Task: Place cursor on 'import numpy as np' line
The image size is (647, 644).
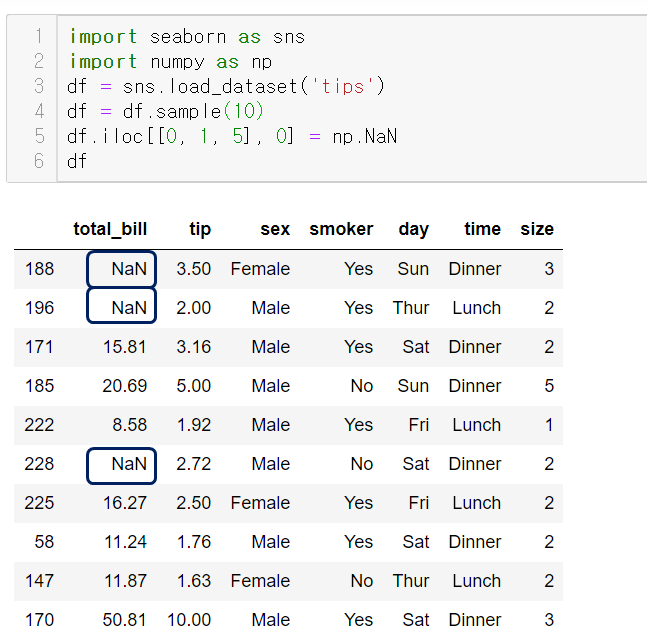Action: coord(170,62)
